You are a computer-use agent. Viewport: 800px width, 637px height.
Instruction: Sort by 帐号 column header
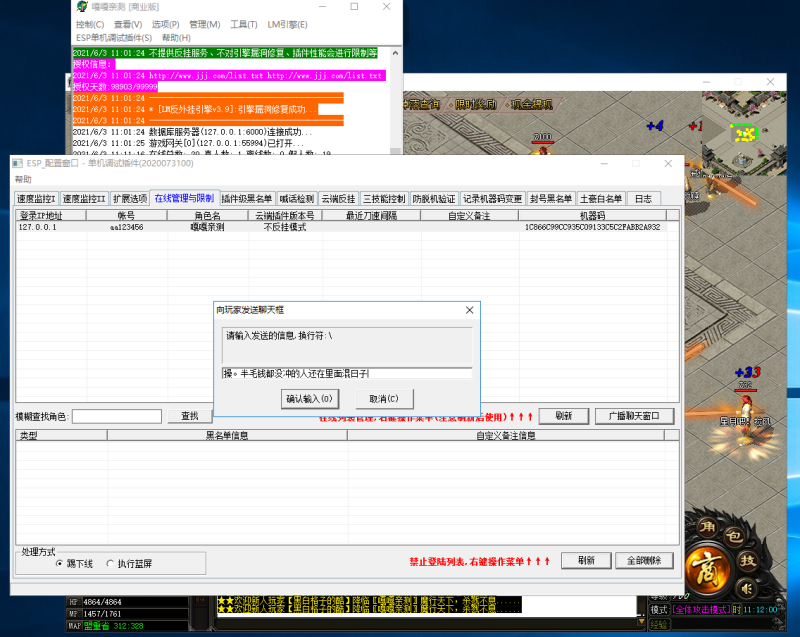coord(127,215)
